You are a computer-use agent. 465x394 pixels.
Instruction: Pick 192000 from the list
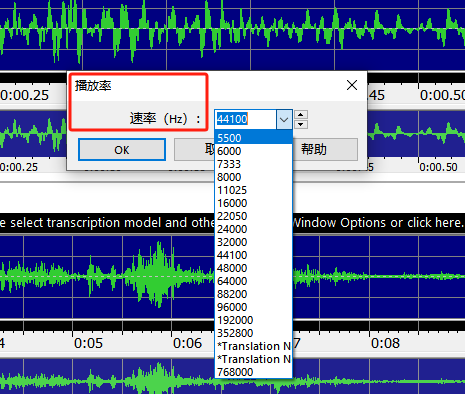point(254,320)
